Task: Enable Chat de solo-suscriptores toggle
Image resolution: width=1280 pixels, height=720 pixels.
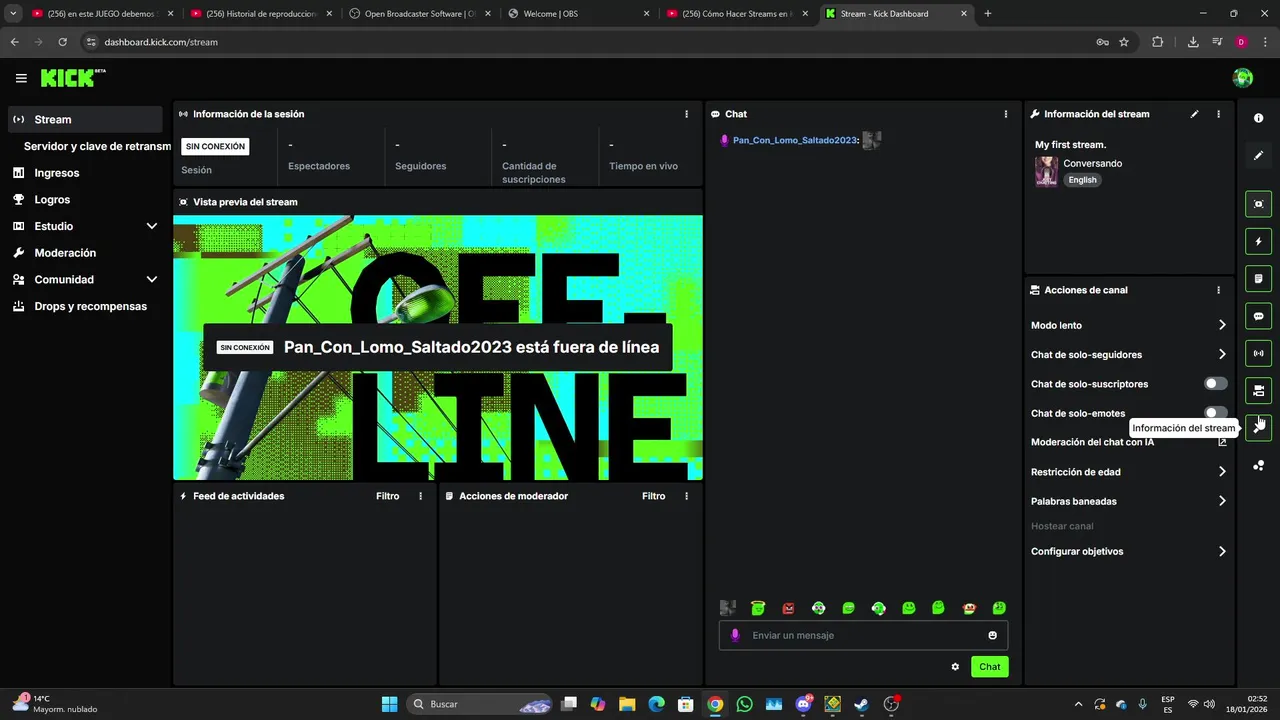Action: pyautogui.click(x=1215, y=384)
